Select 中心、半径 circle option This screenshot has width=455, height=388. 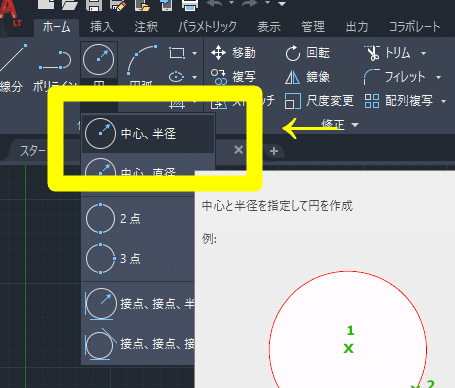click(x=148, y=134)
